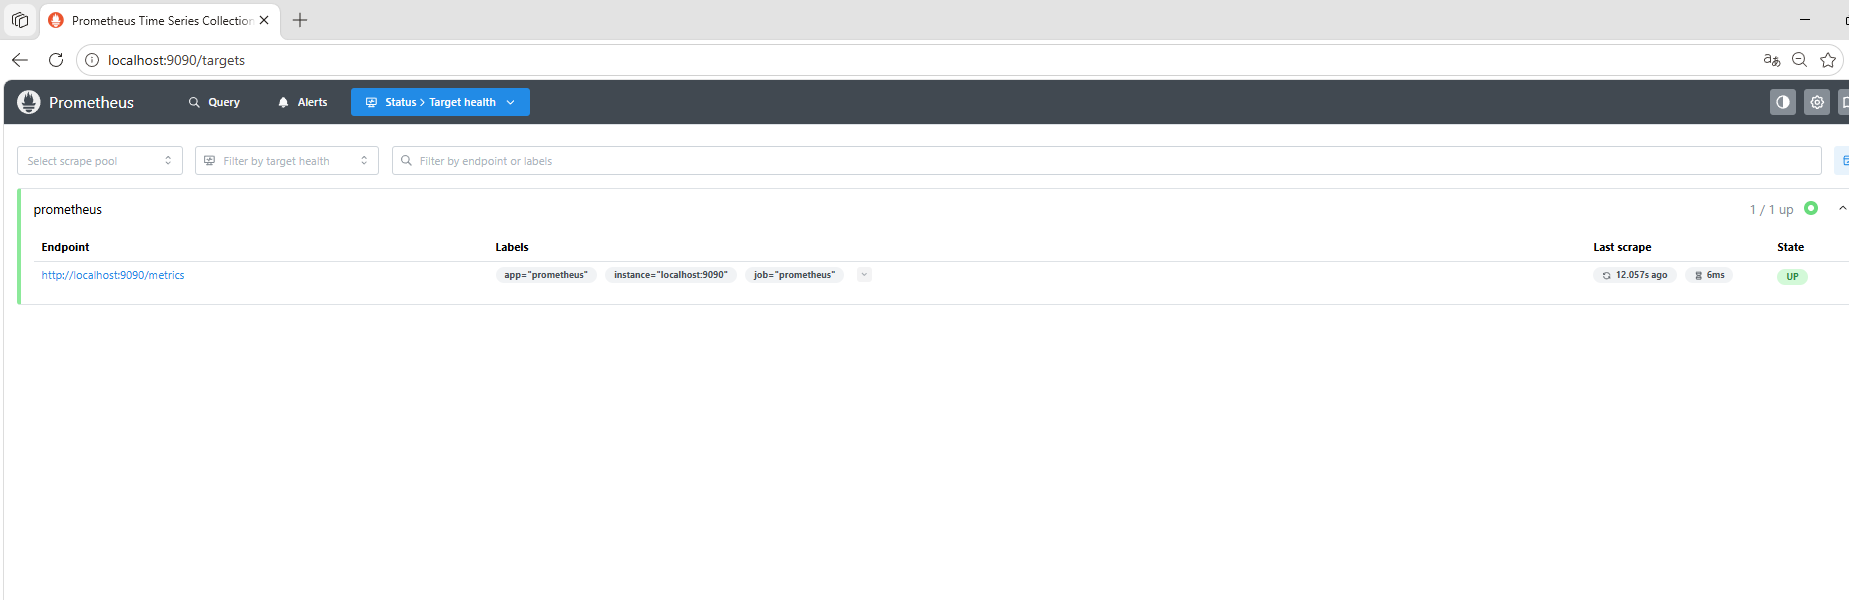The width and height of the screenshot is (1849, 600).
Task: Open the Alerts page
Action: click(x=303, y=102)
